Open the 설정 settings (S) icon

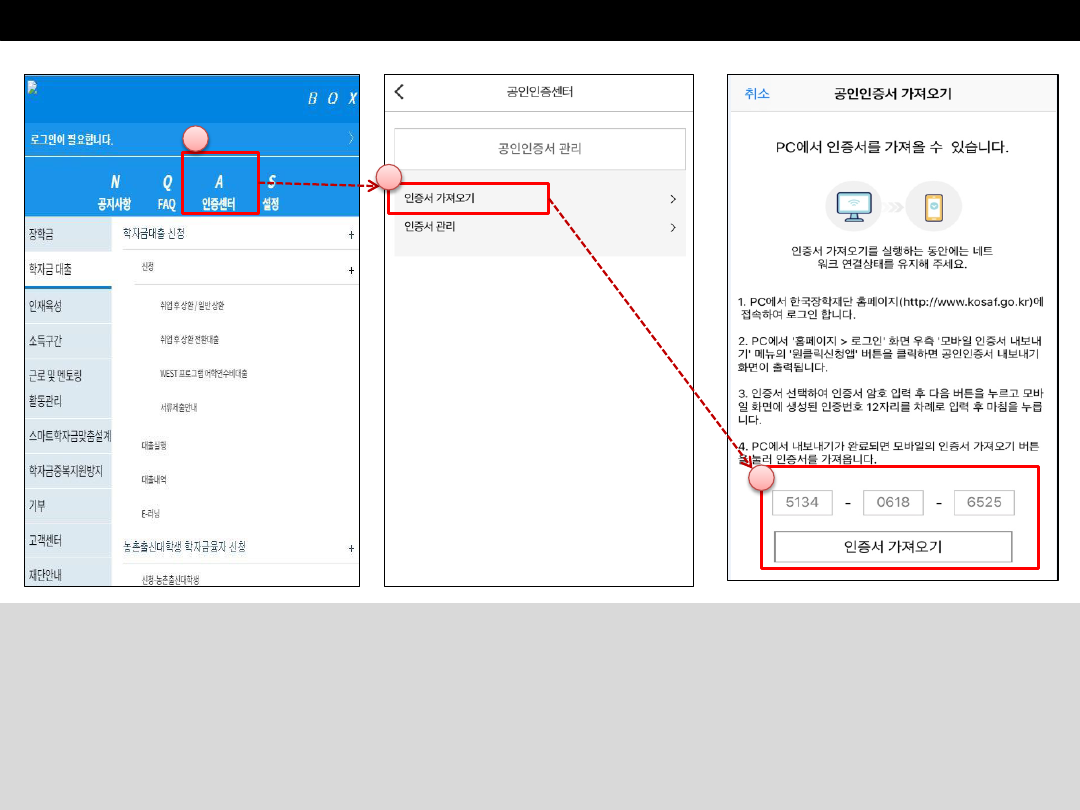271,191
